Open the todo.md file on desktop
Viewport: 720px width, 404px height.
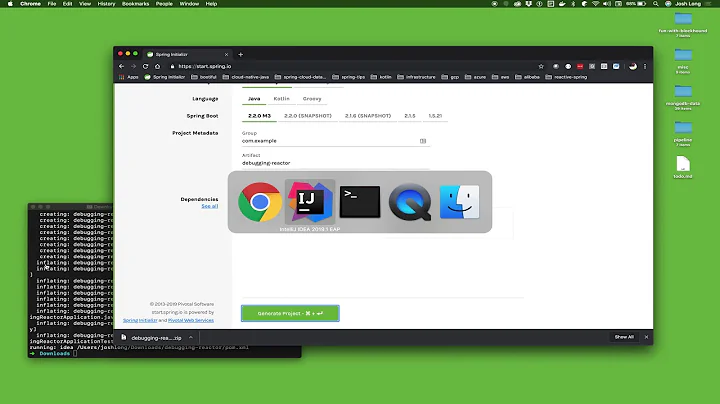[684, 167]
